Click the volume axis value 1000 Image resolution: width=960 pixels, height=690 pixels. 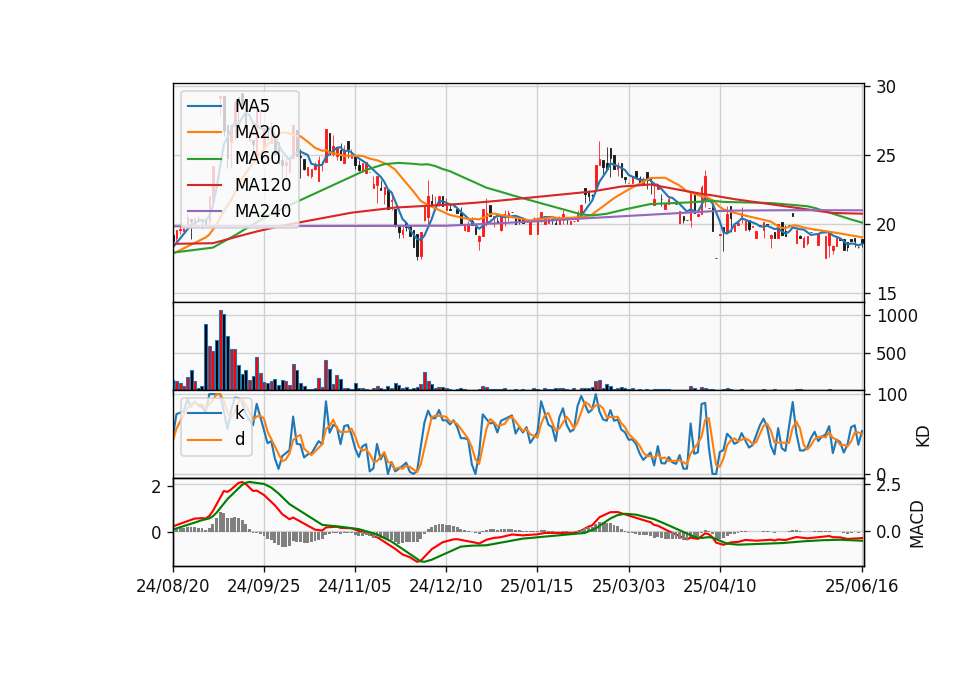click(x=898, y=316)
